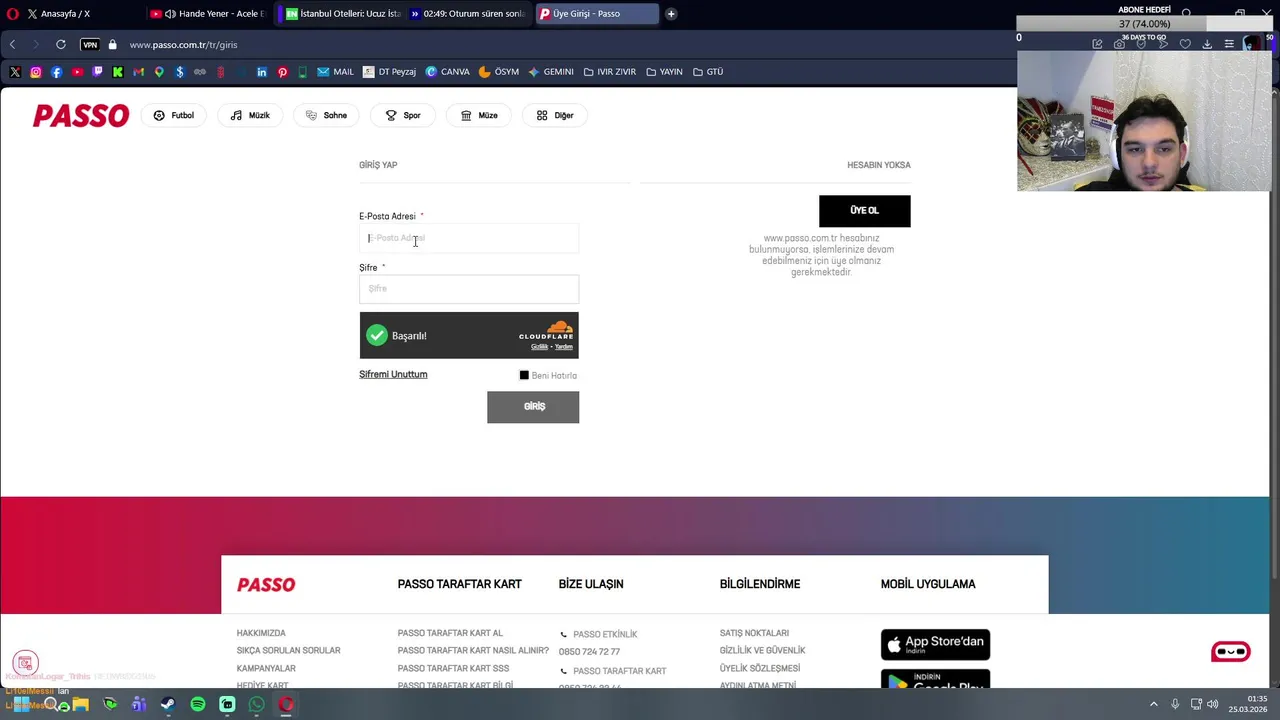This screenshot has width=1280, height=720.
Task: Click the GİRİŞ login button
Action: [533, 407]
